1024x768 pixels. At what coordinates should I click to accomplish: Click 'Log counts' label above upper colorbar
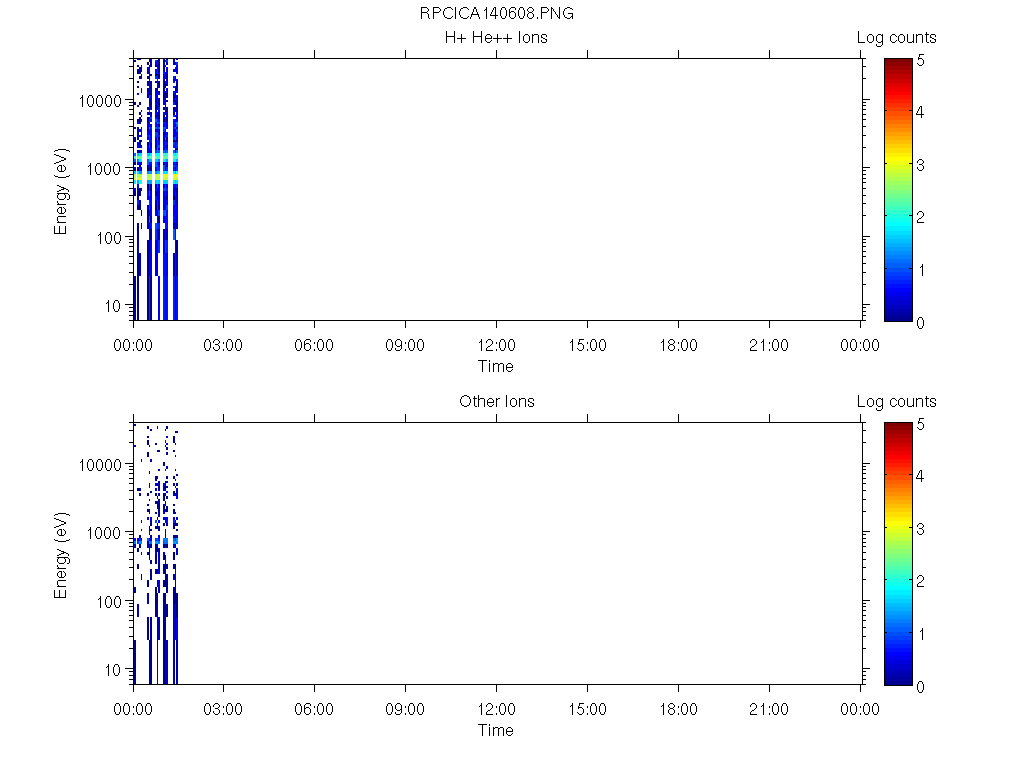(896, 37)
